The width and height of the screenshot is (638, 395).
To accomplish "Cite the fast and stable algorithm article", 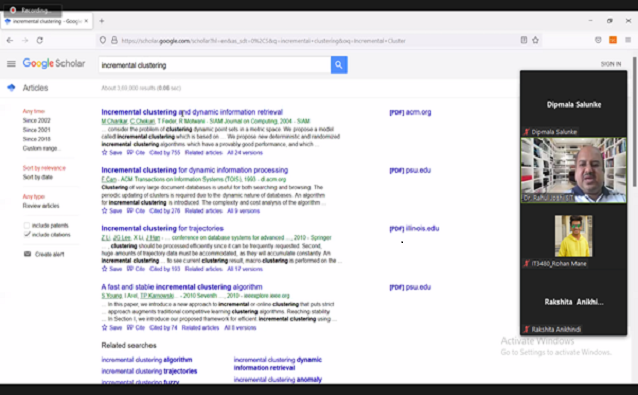I will click(x=136, y=327).
